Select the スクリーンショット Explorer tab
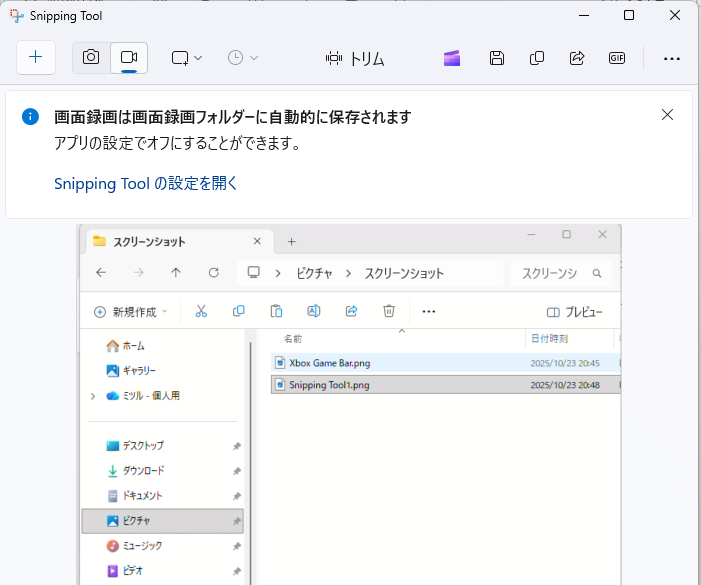701x585 pixels. (x=178, y=242)
